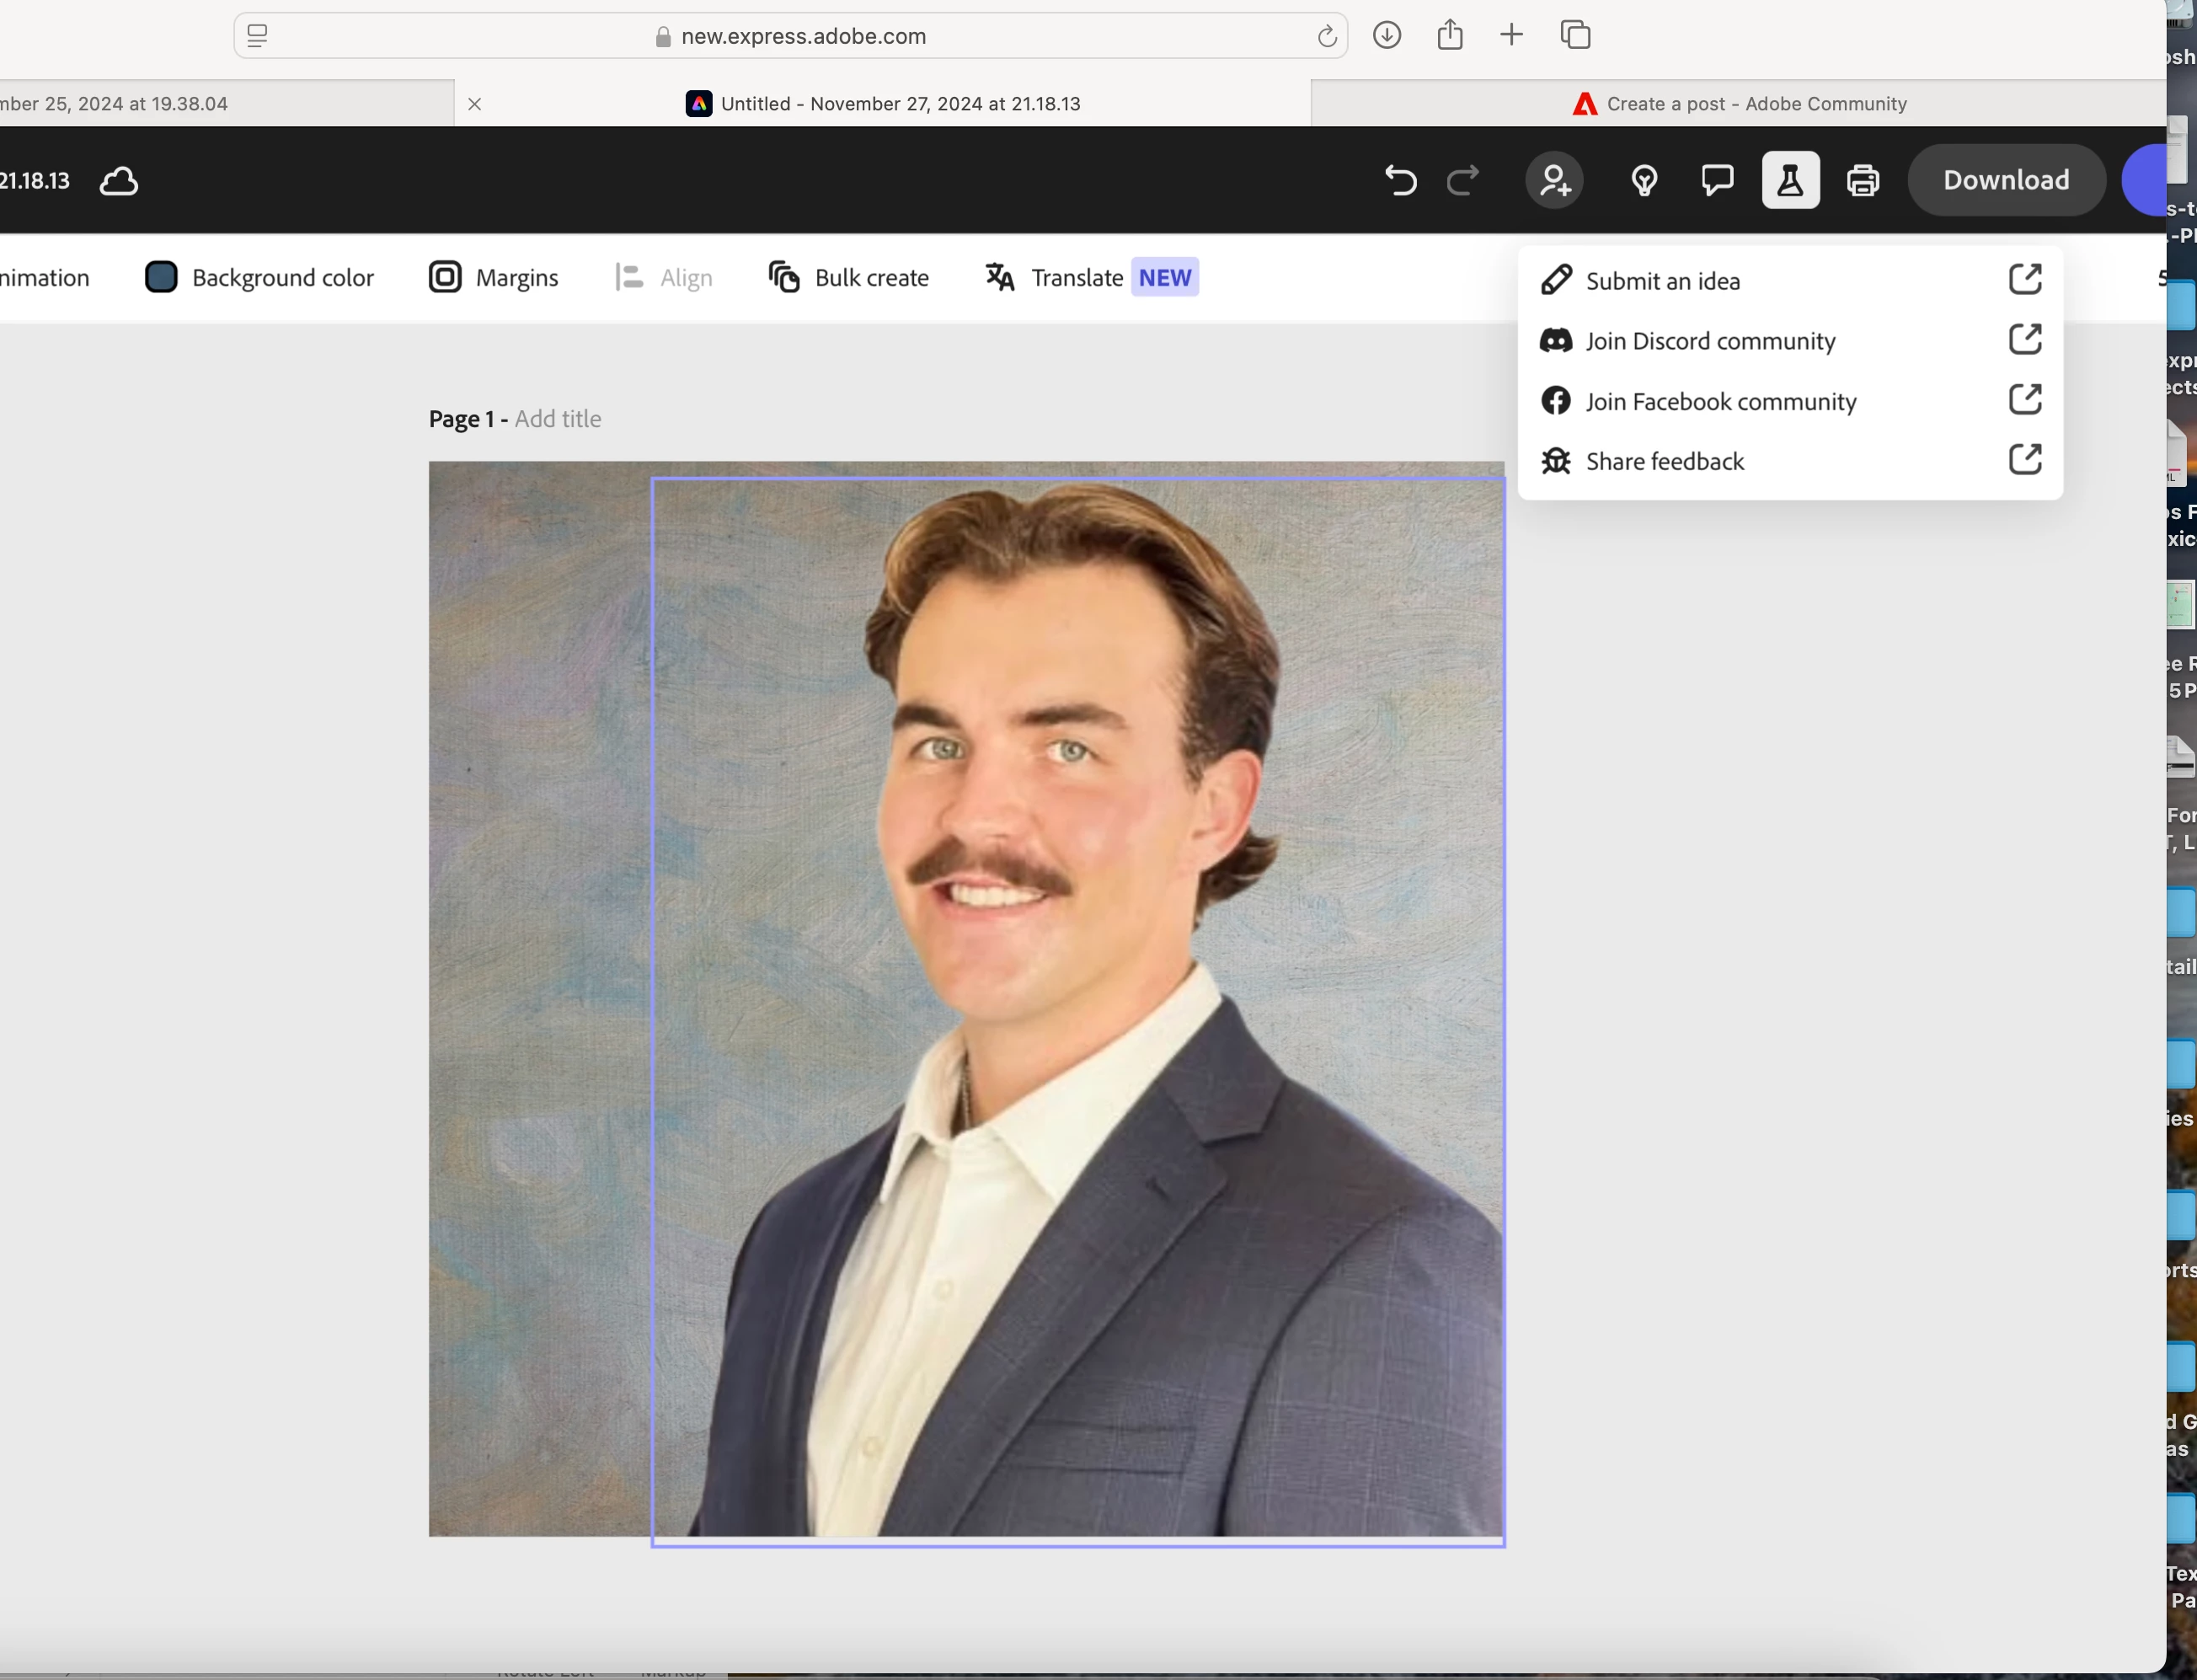
Task: Open the Background color swatch
Action: pyautogui.click(x=162, y=277)
